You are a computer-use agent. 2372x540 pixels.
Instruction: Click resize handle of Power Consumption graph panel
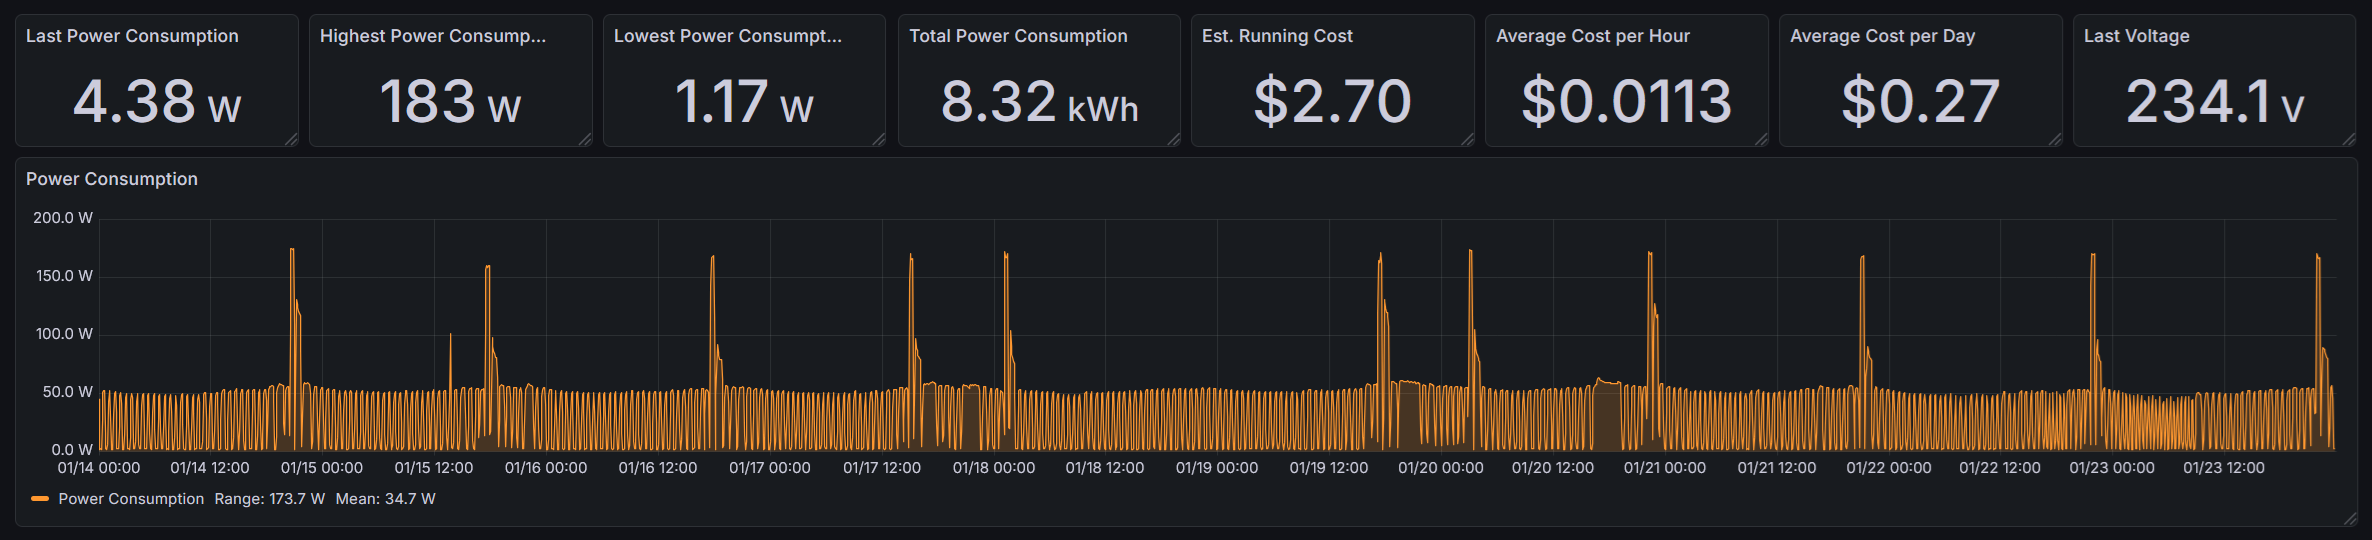(2350, 519)
